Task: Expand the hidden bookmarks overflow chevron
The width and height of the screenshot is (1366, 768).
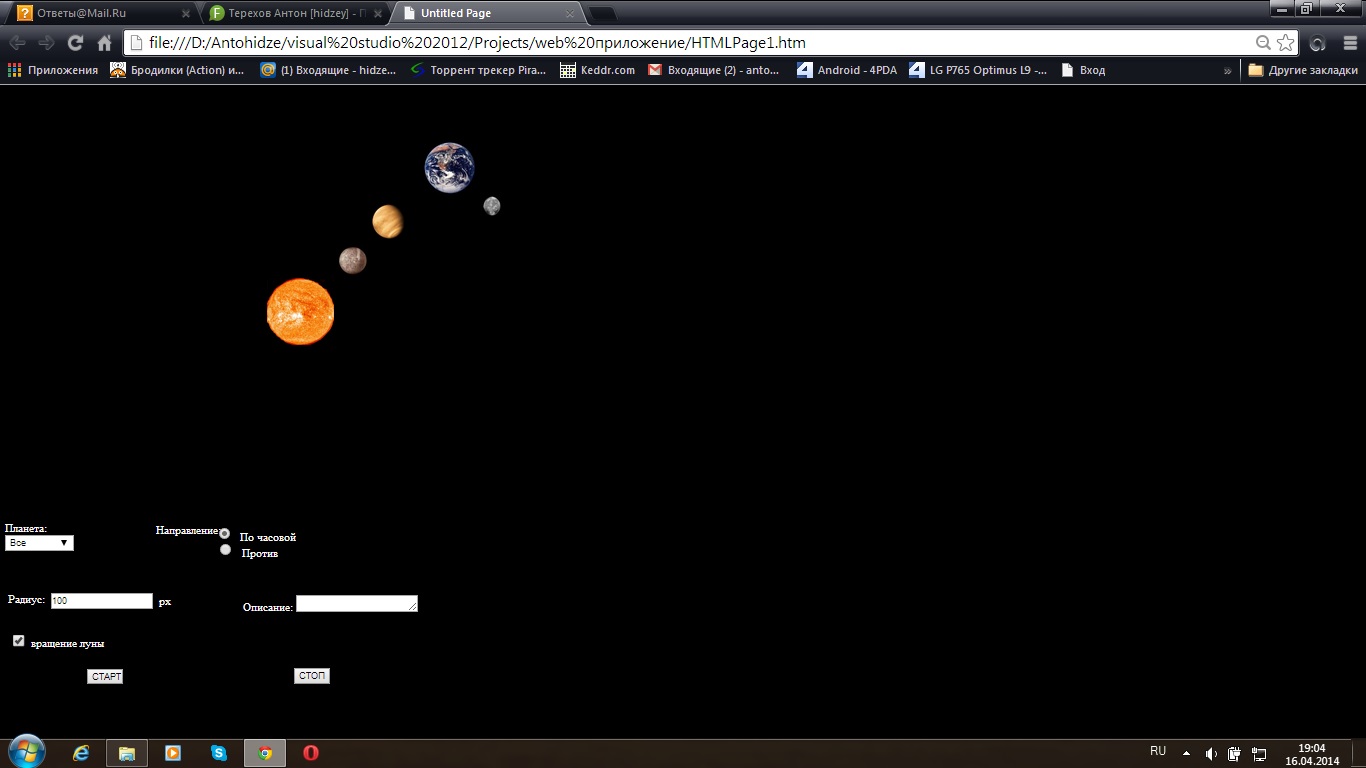Action: (x=1228, y=70)
